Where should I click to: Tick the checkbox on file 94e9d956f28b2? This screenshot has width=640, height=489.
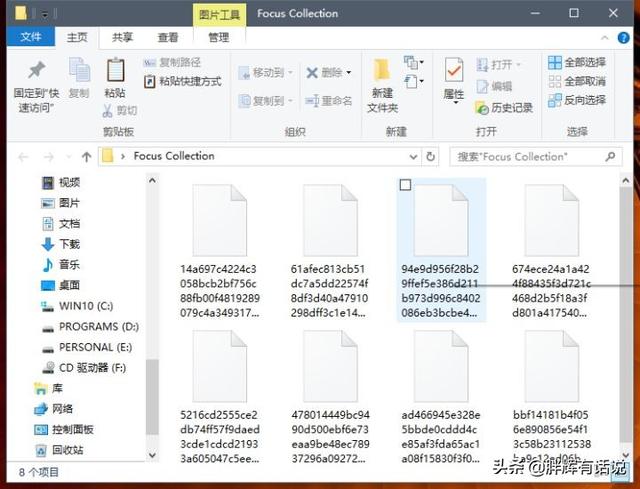[x=404, y=185]
